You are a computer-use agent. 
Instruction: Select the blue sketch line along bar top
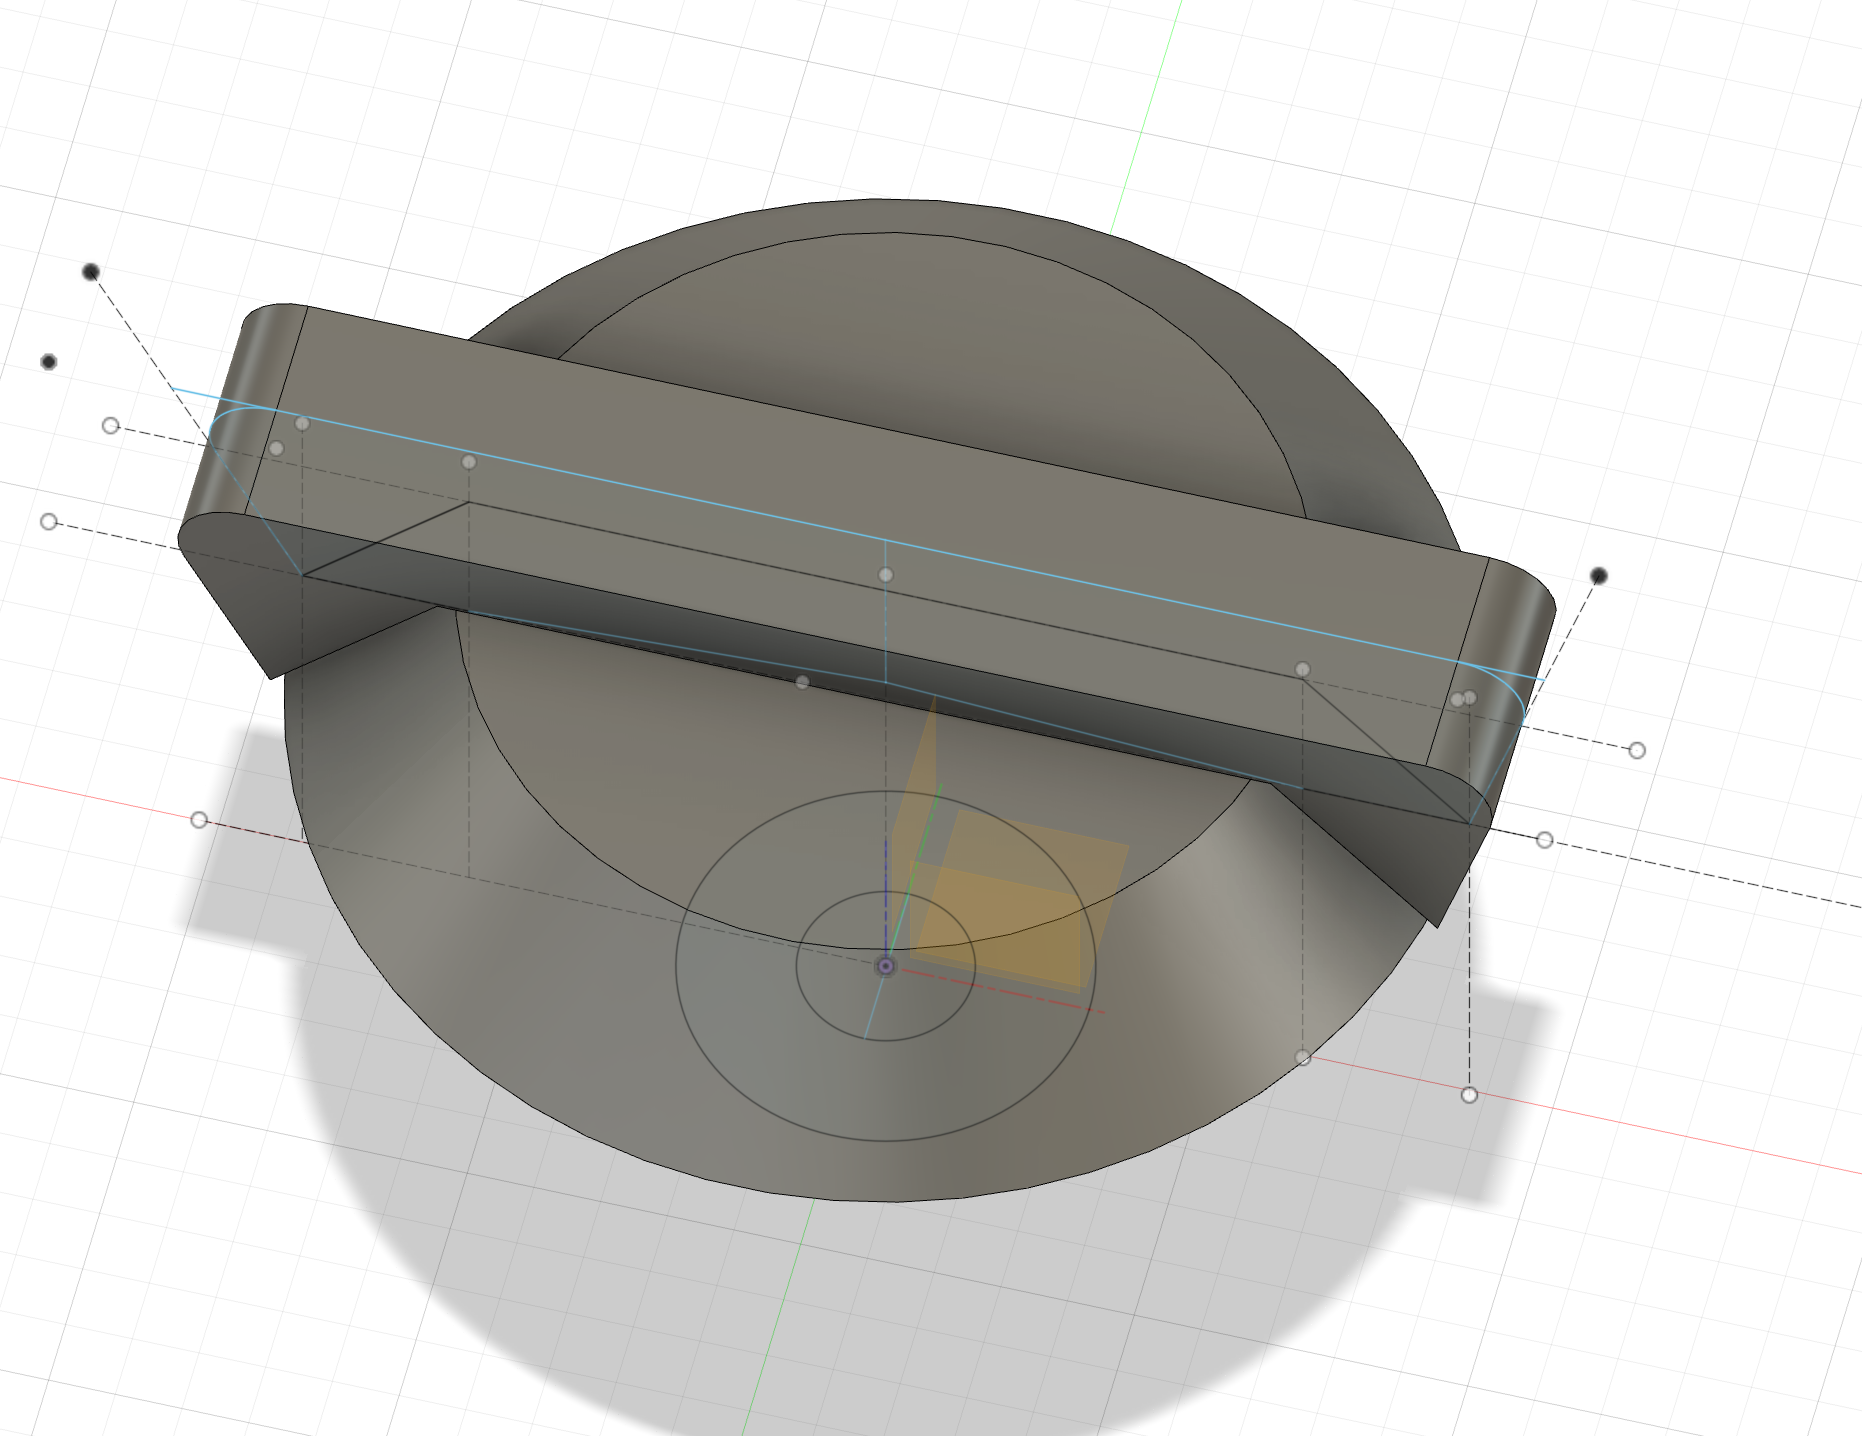860,535
